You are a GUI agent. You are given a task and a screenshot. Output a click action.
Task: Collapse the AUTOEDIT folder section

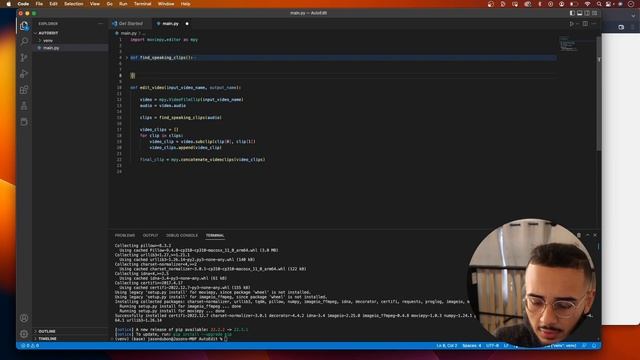point(70,33)
